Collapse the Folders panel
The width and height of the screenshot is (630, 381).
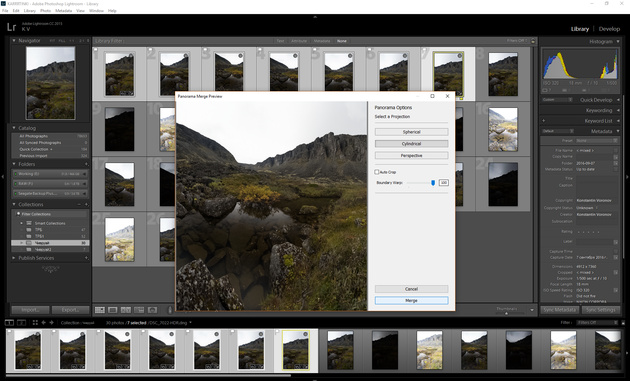pos(14,164)
